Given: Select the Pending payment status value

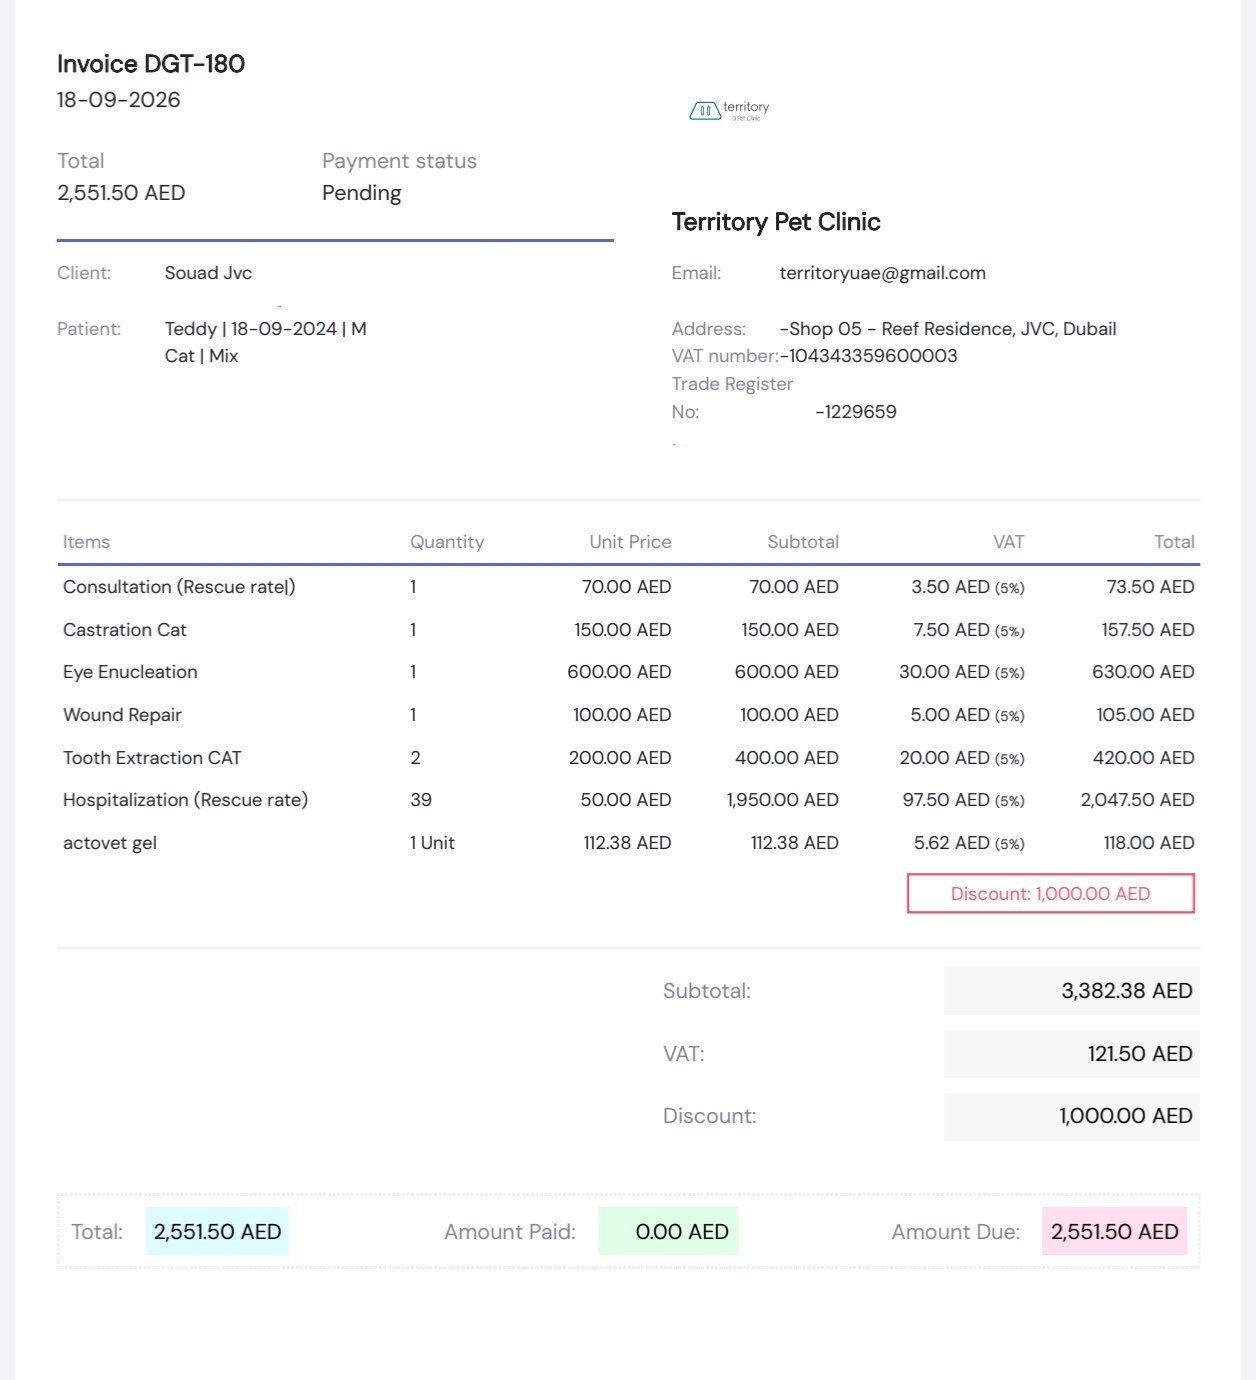Looking at the screenshot, I should [361, 193].
